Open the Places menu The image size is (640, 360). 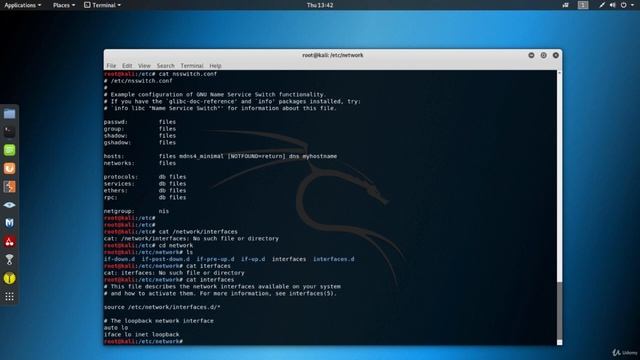(64, 5)
